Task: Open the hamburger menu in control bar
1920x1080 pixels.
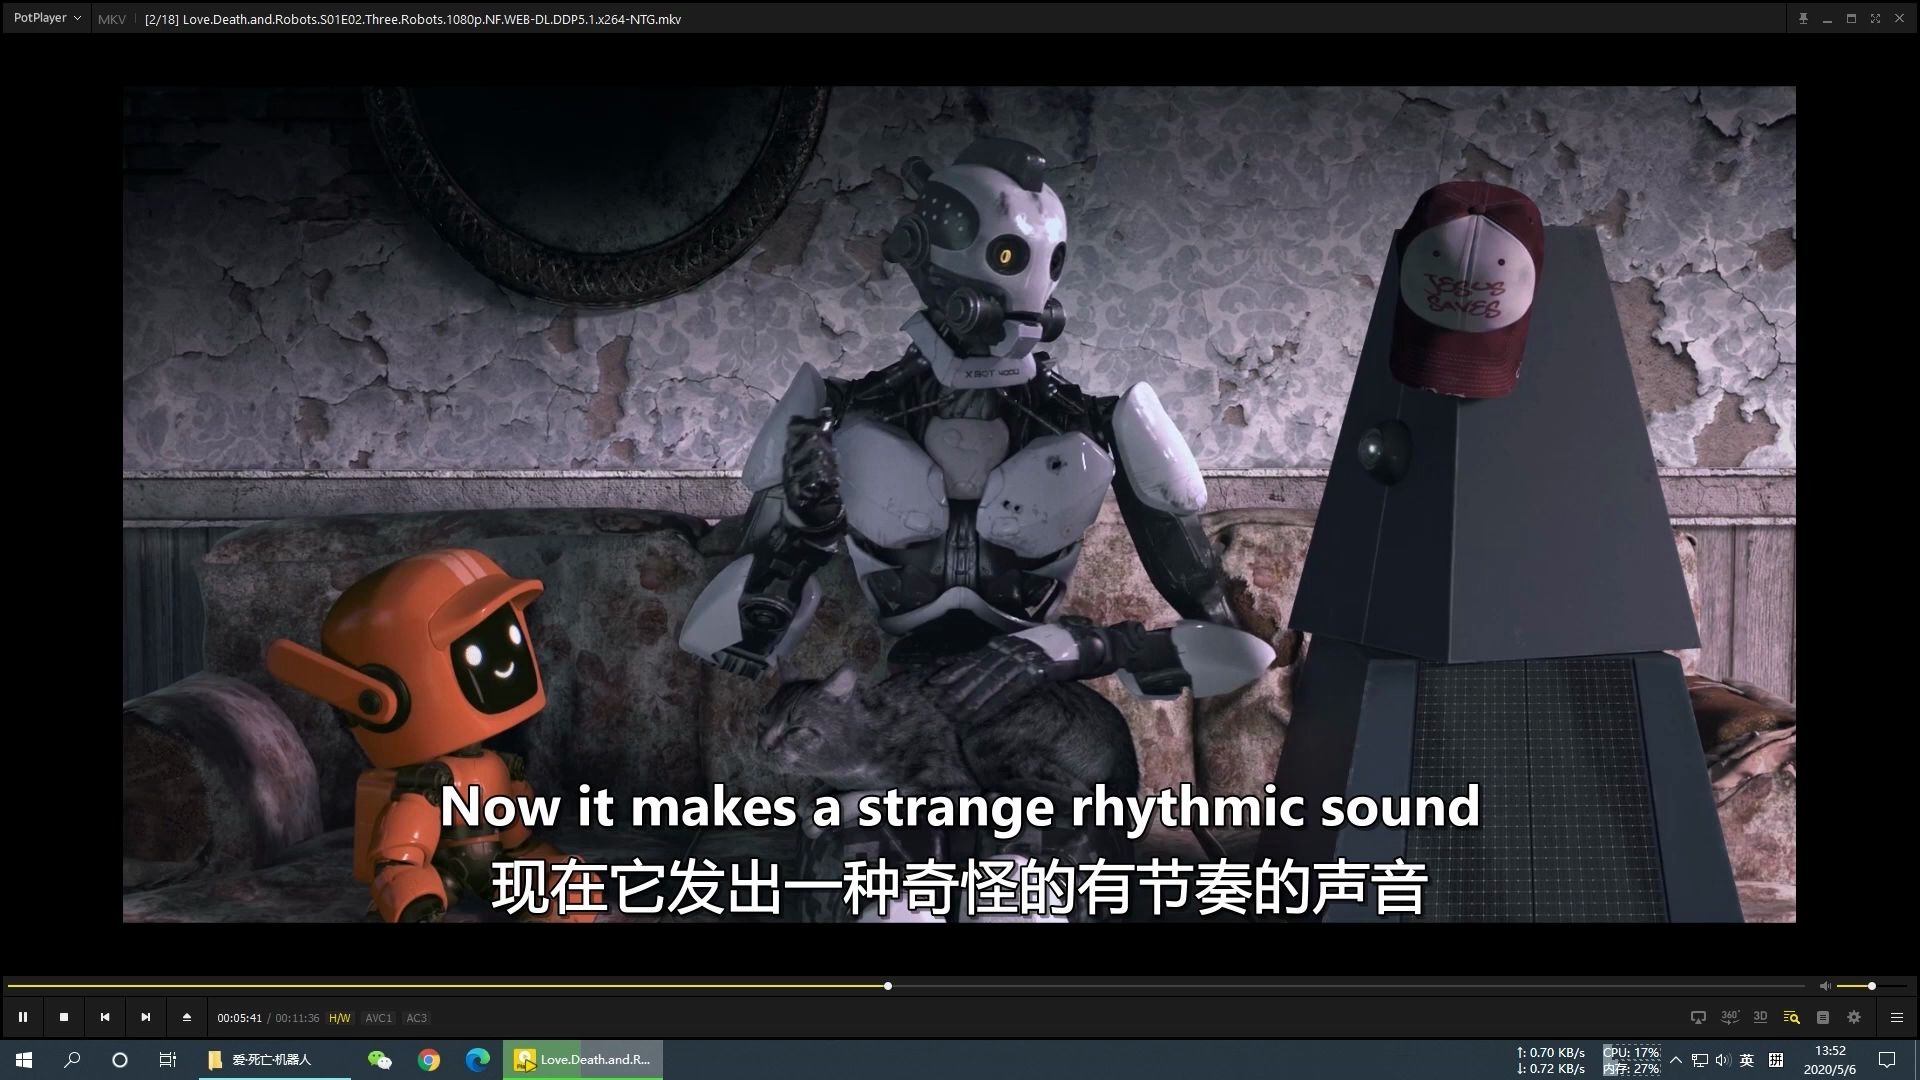Action: pyautogui.click(x=1897, y=1017)
